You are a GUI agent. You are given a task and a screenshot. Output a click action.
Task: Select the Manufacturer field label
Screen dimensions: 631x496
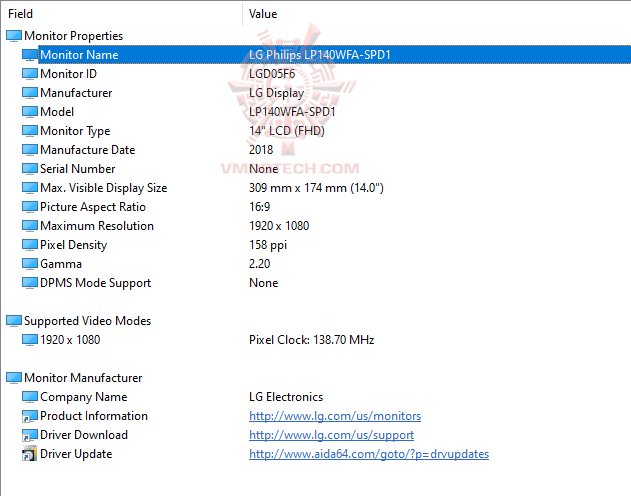tap(76, 93)
